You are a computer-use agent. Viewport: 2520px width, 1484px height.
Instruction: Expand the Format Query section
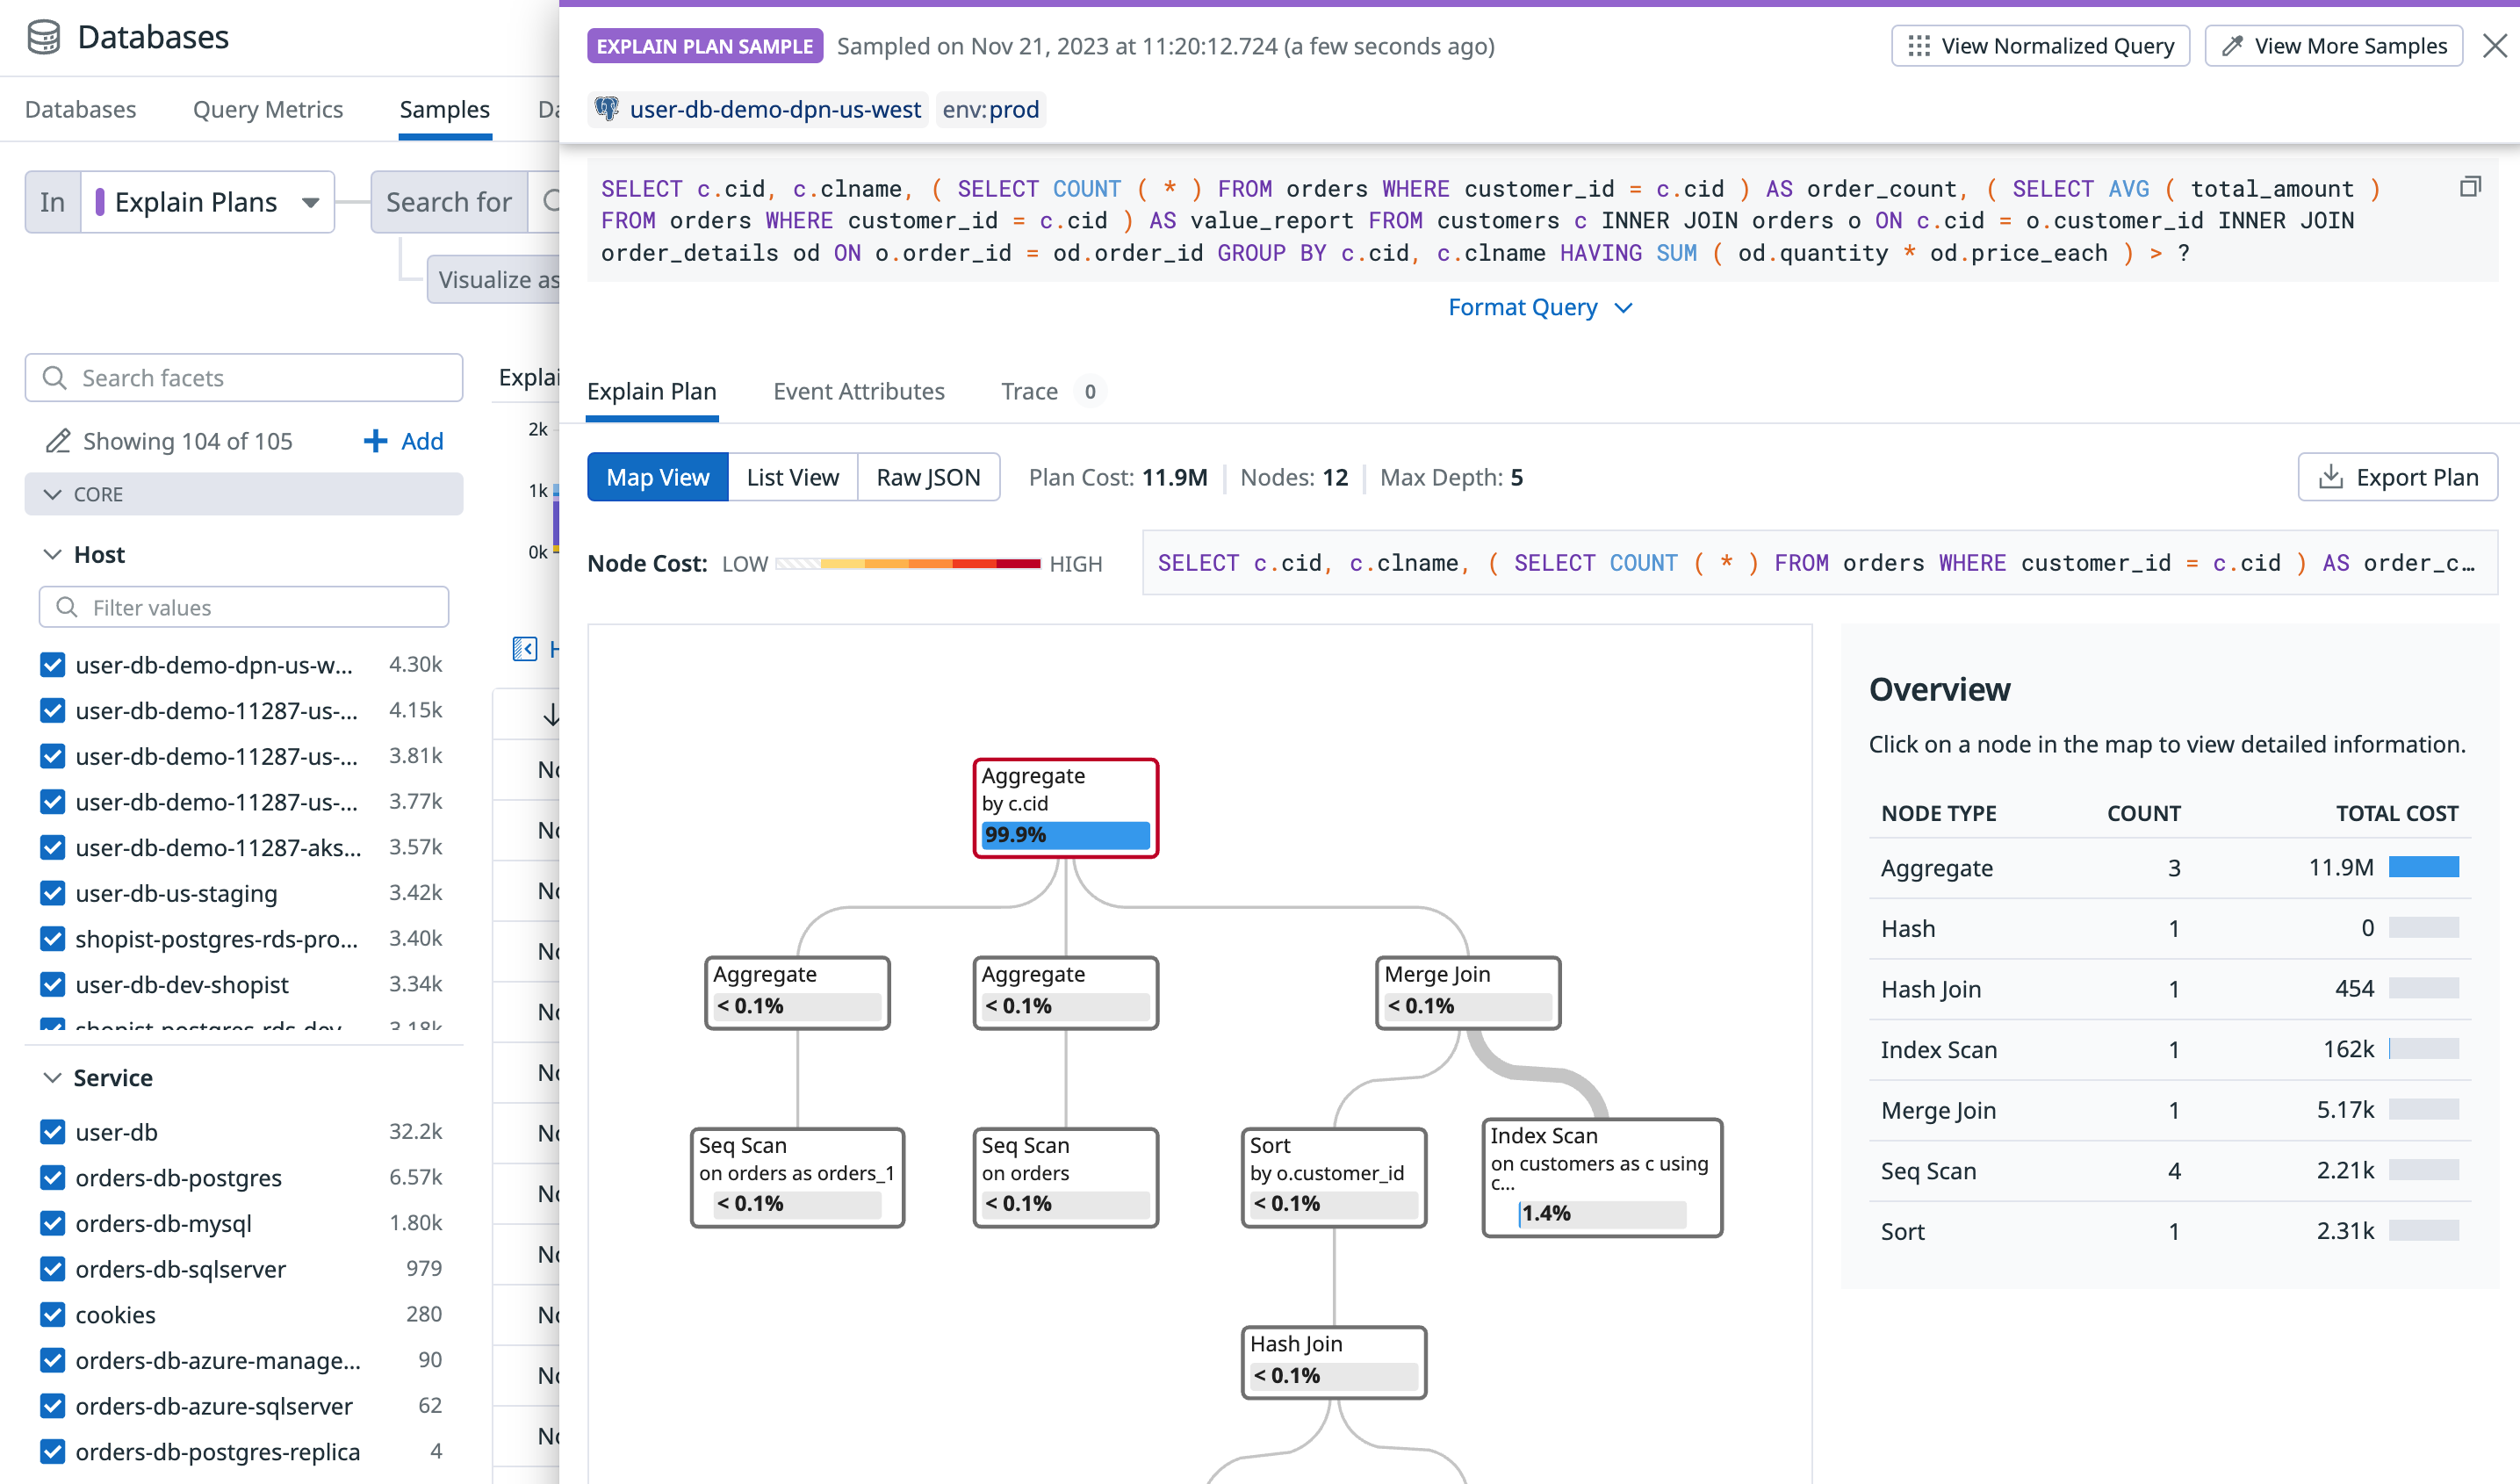[x=1540, y=307]
